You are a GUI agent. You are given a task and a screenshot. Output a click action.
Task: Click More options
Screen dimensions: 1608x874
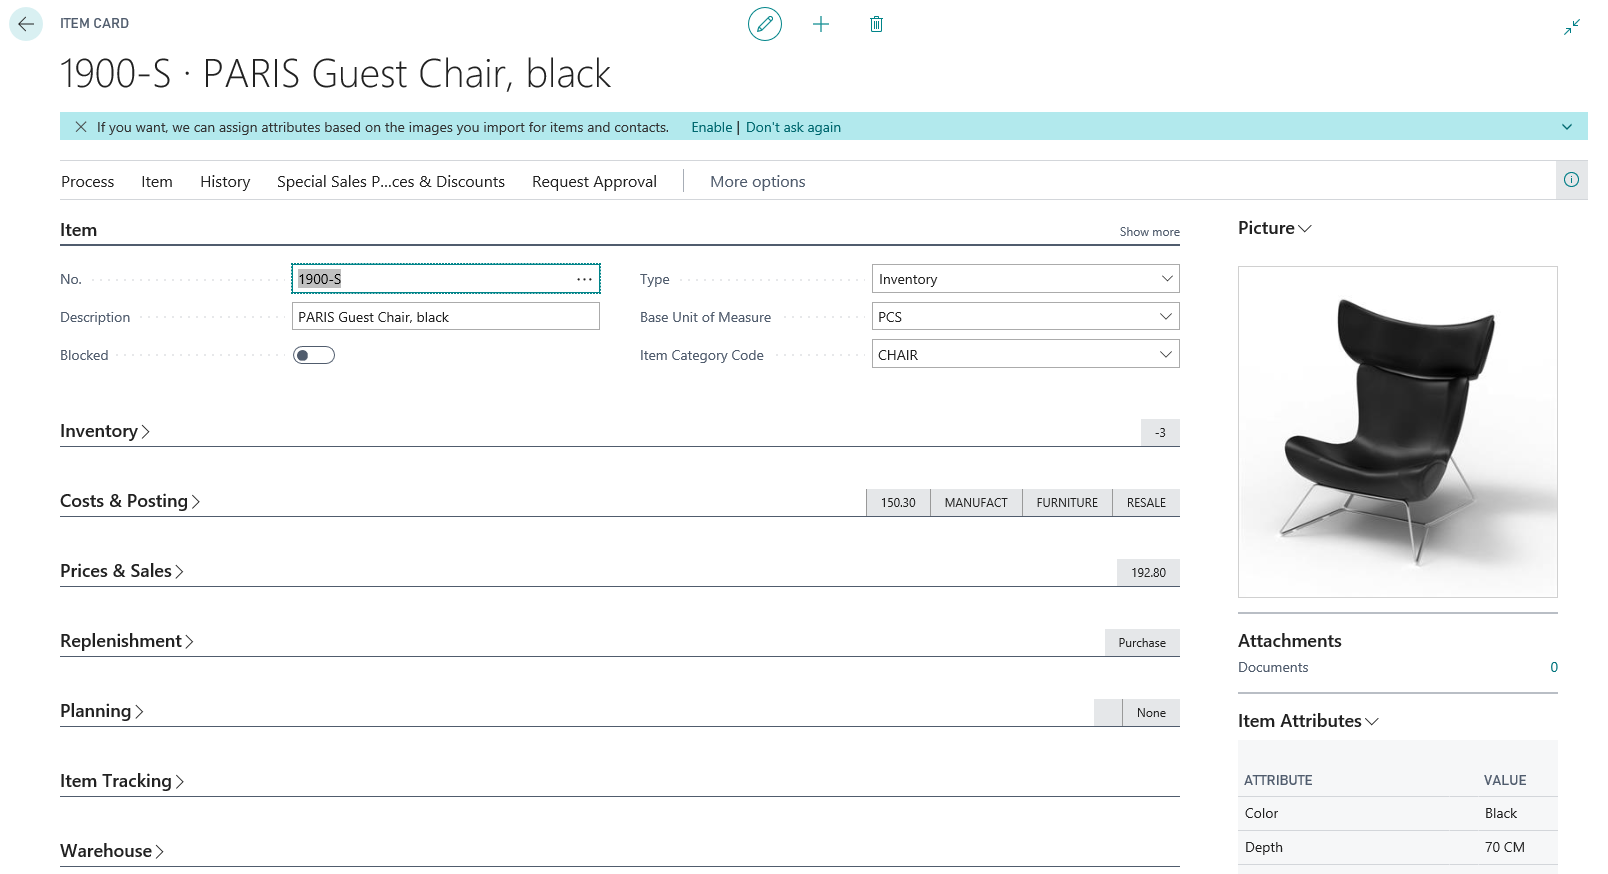tap(758, 181)
